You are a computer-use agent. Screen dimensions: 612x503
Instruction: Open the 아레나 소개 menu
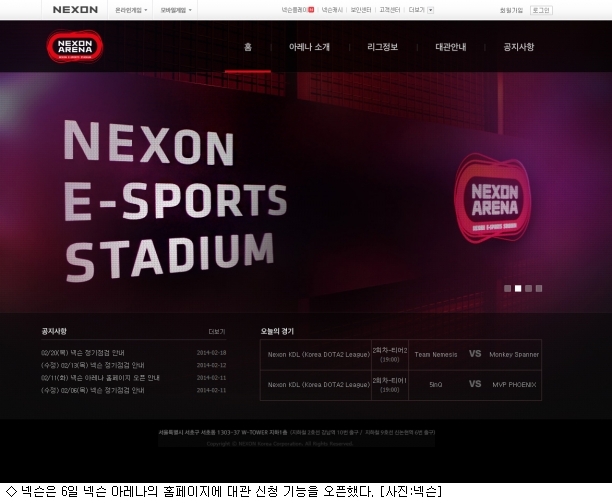point(309,47)
